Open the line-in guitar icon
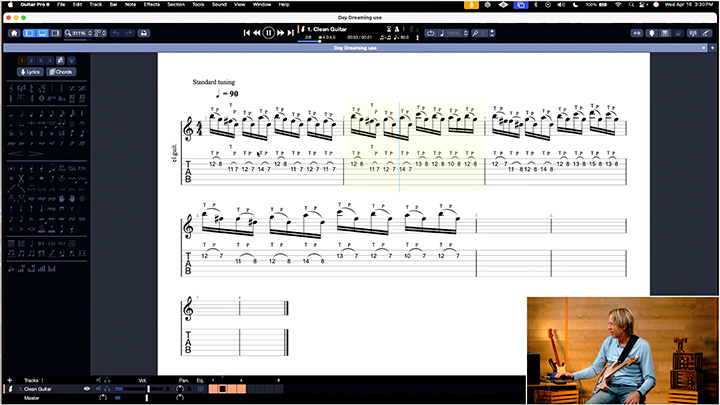This screenshot has width=720, height=405. click(706, 33)
